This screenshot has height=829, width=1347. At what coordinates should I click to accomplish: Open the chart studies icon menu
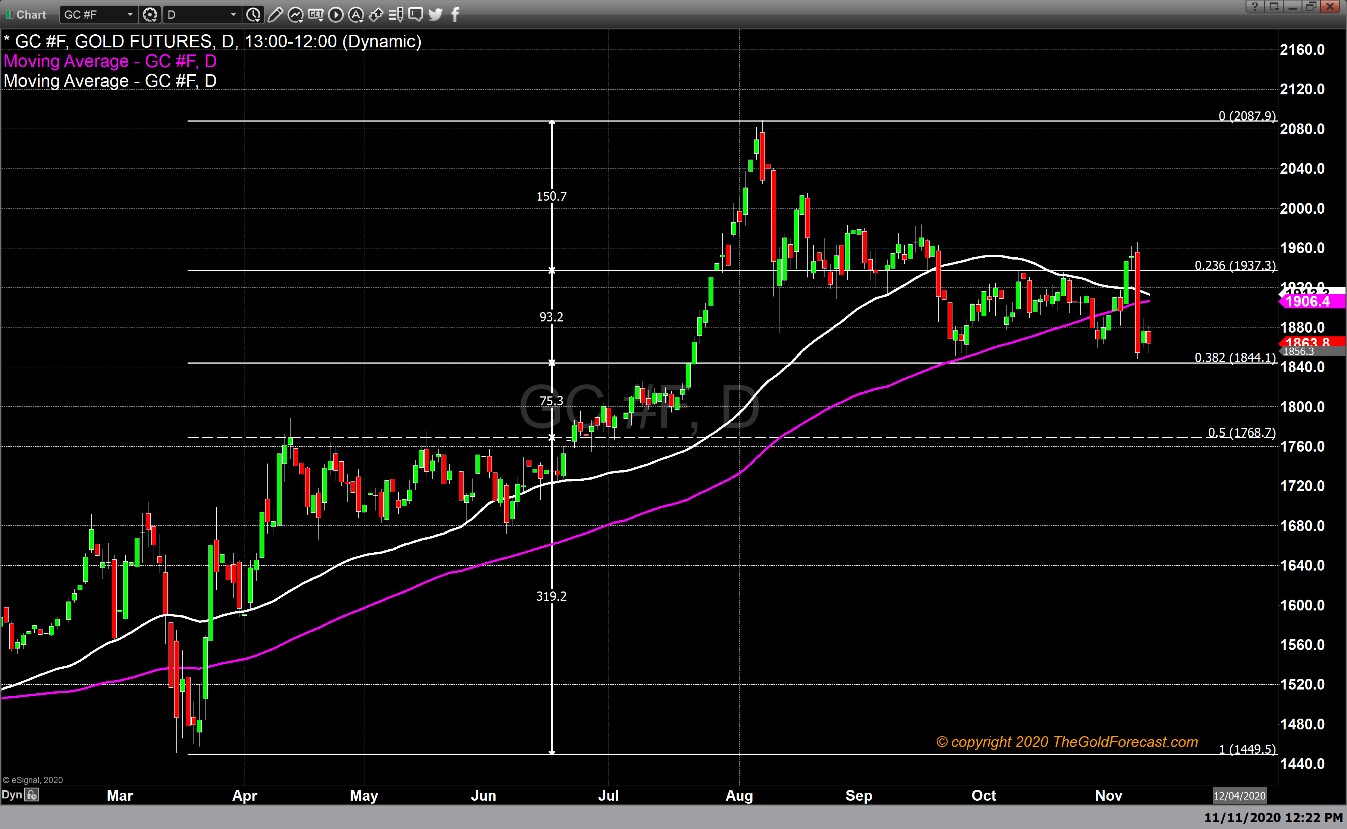pos(297,15)
